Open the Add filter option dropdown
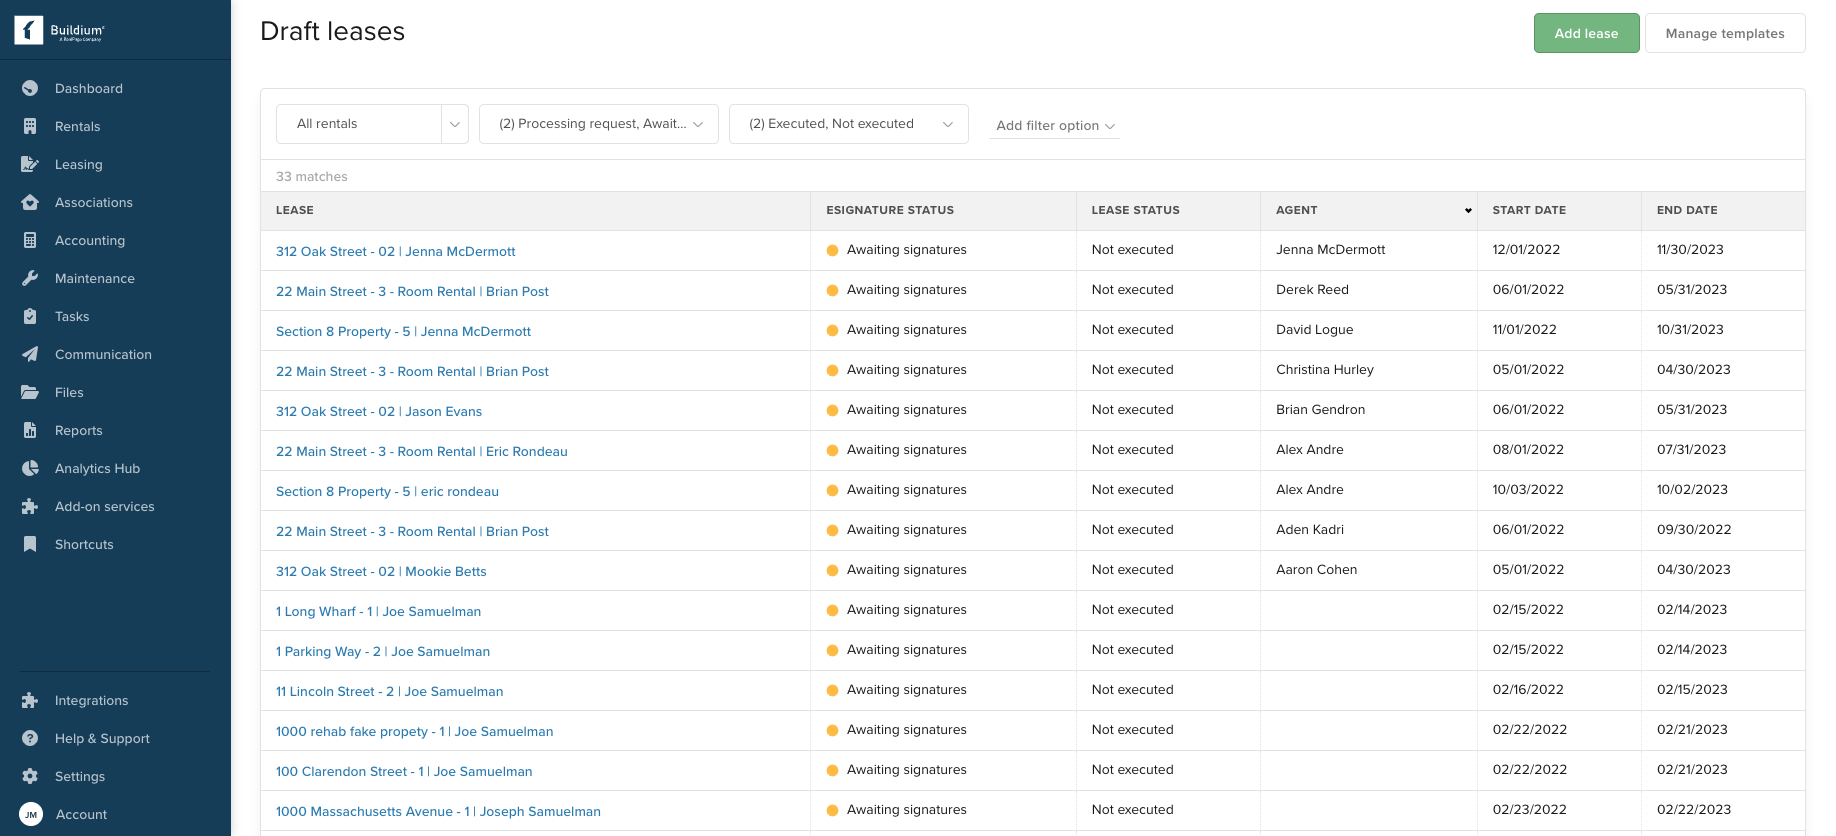This screenshot has width=1836, height=836. click(1054, 126)
